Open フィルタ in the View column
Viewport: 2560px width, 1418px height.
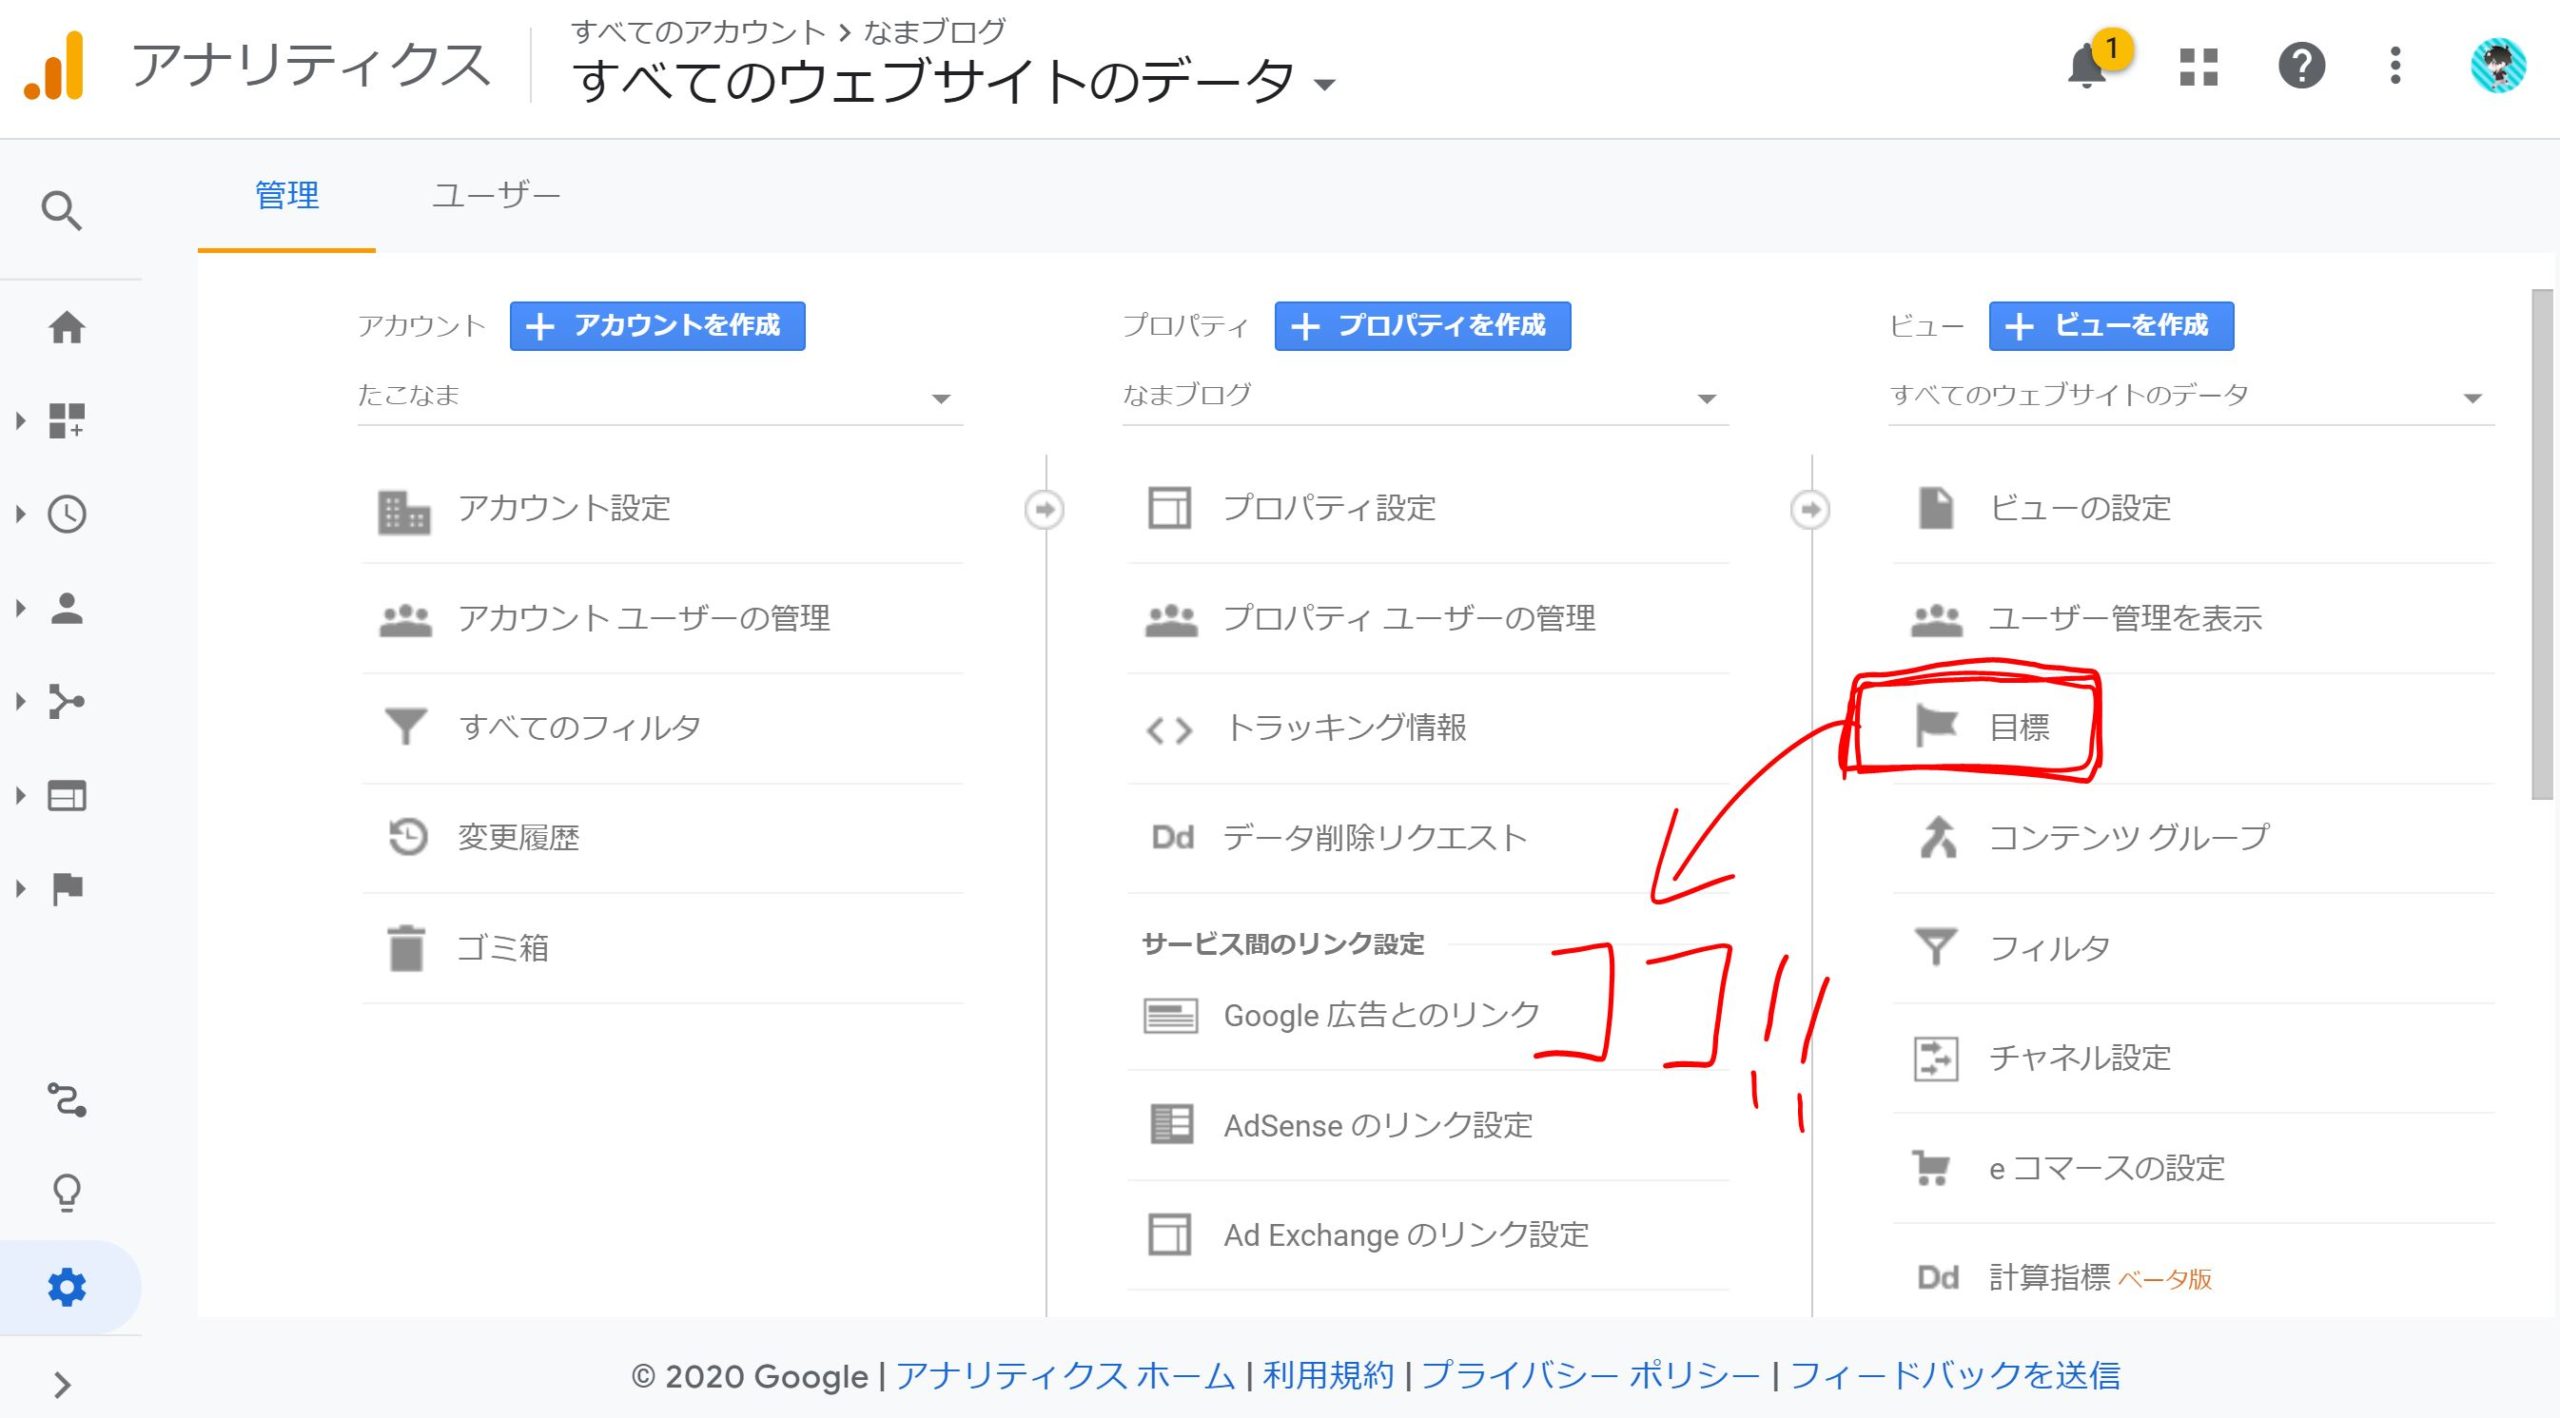pyautogui.click(x=2193, y=948)
